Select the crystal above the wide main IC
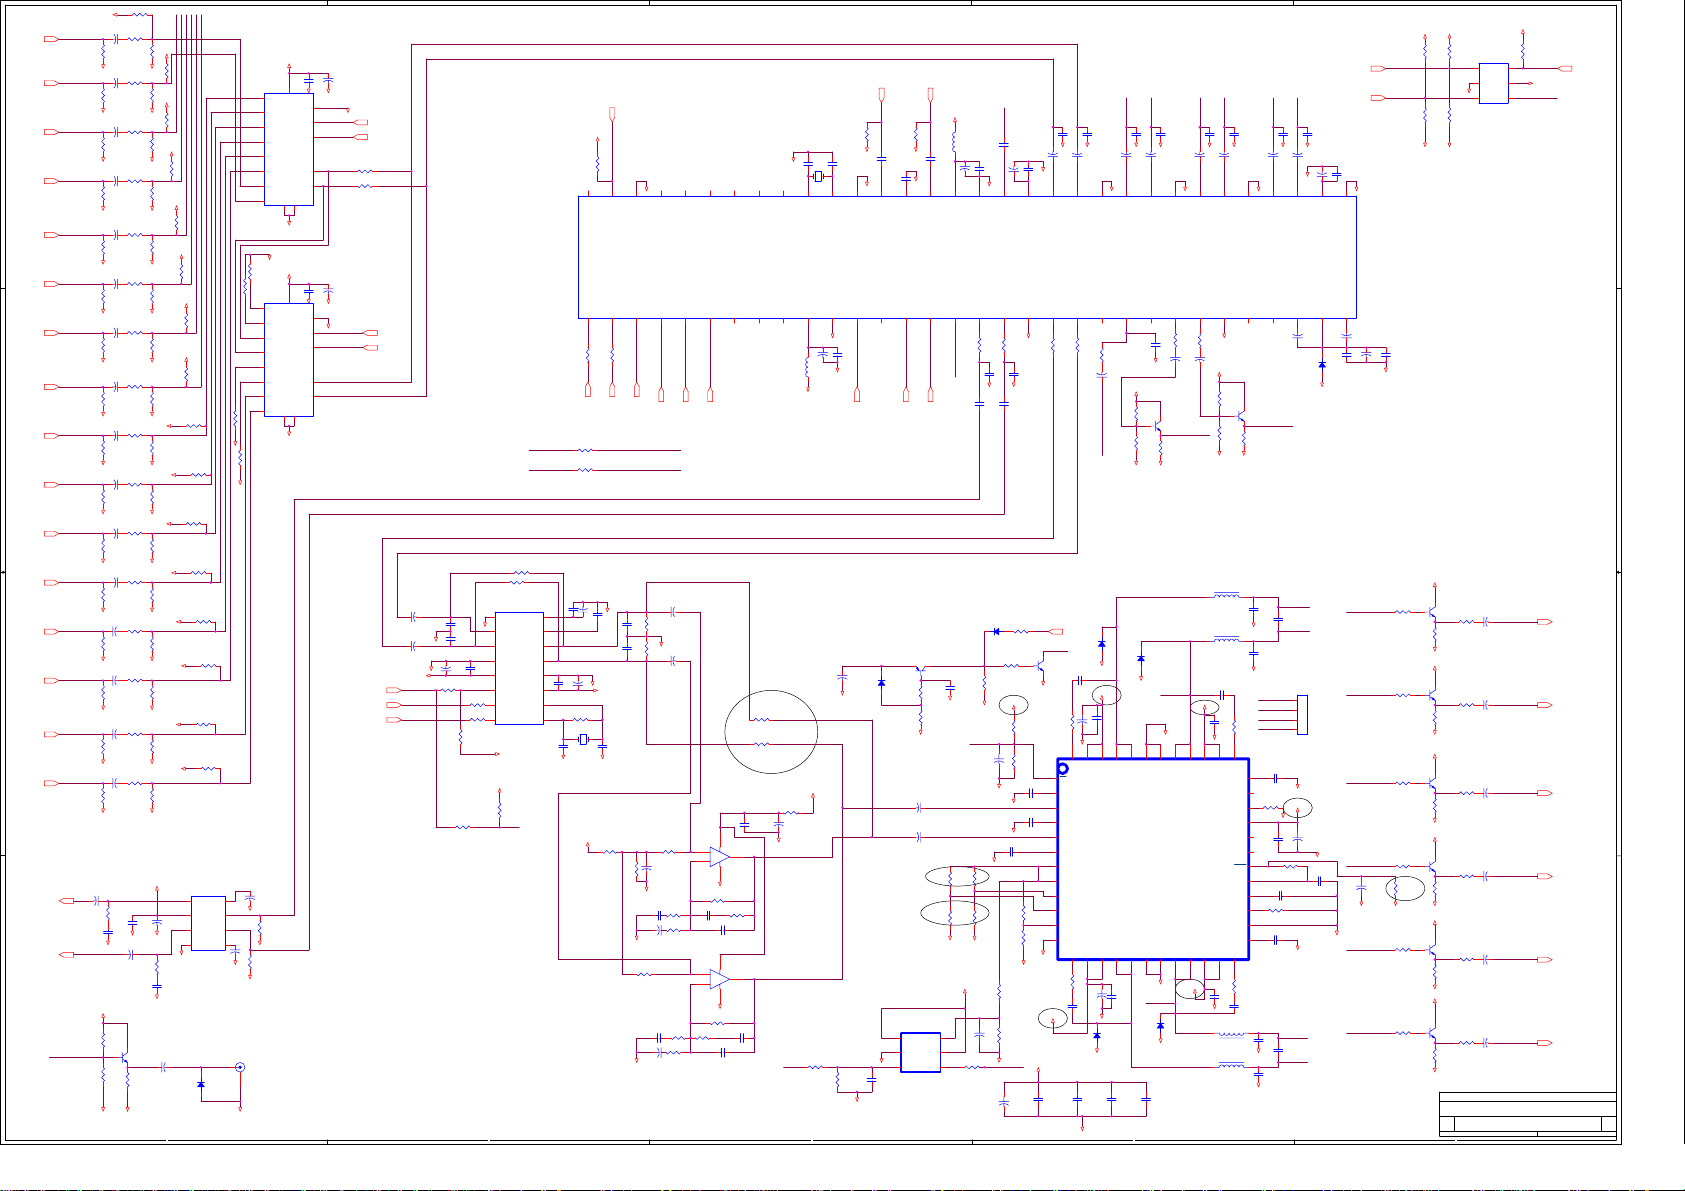 pos(818,177)
